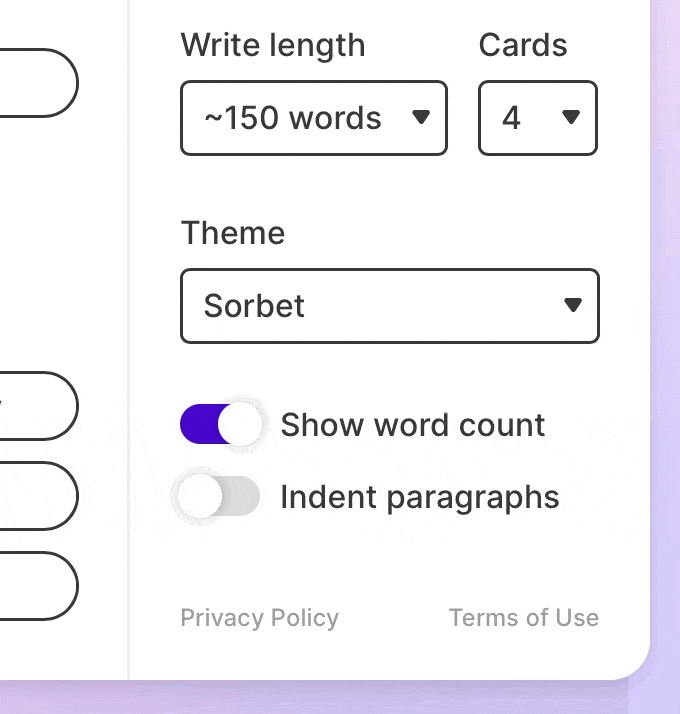Open the Write length dropdown

click(x=313, y=118)
